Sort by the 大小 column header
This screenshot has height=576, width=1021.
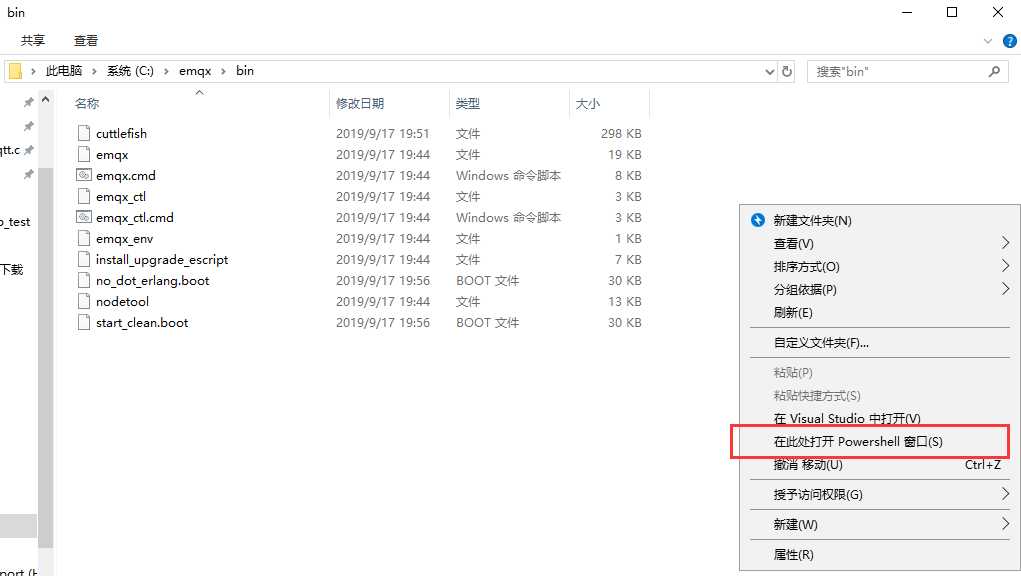[587, 103]
